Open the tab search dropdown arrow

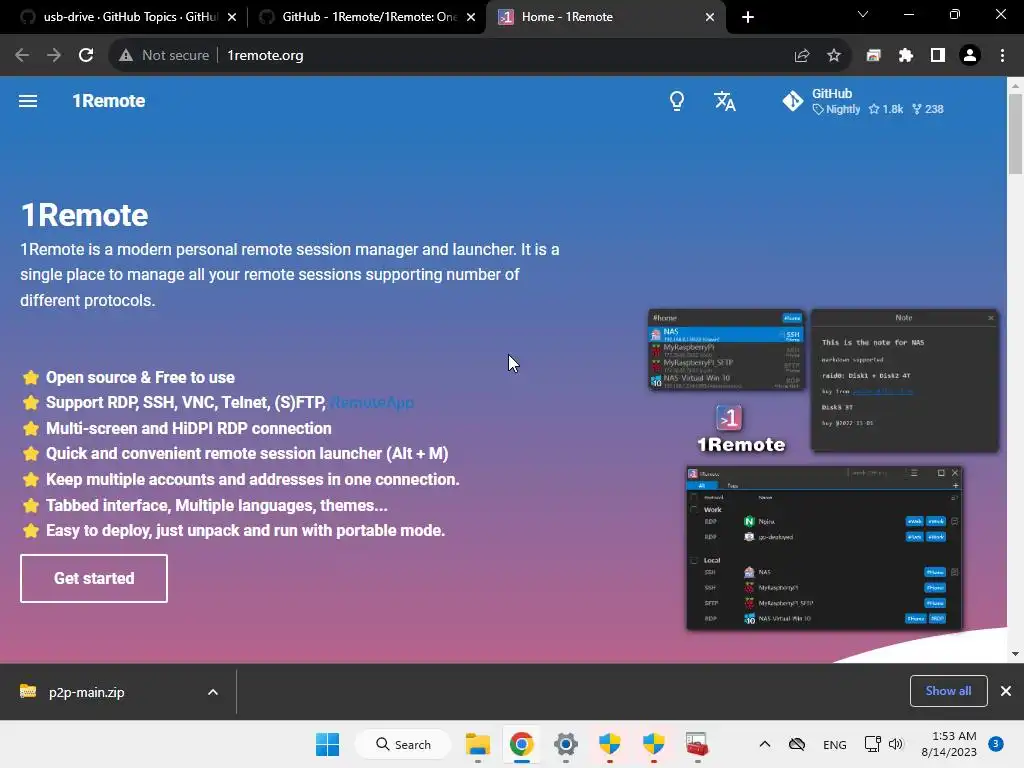(863, 14)
